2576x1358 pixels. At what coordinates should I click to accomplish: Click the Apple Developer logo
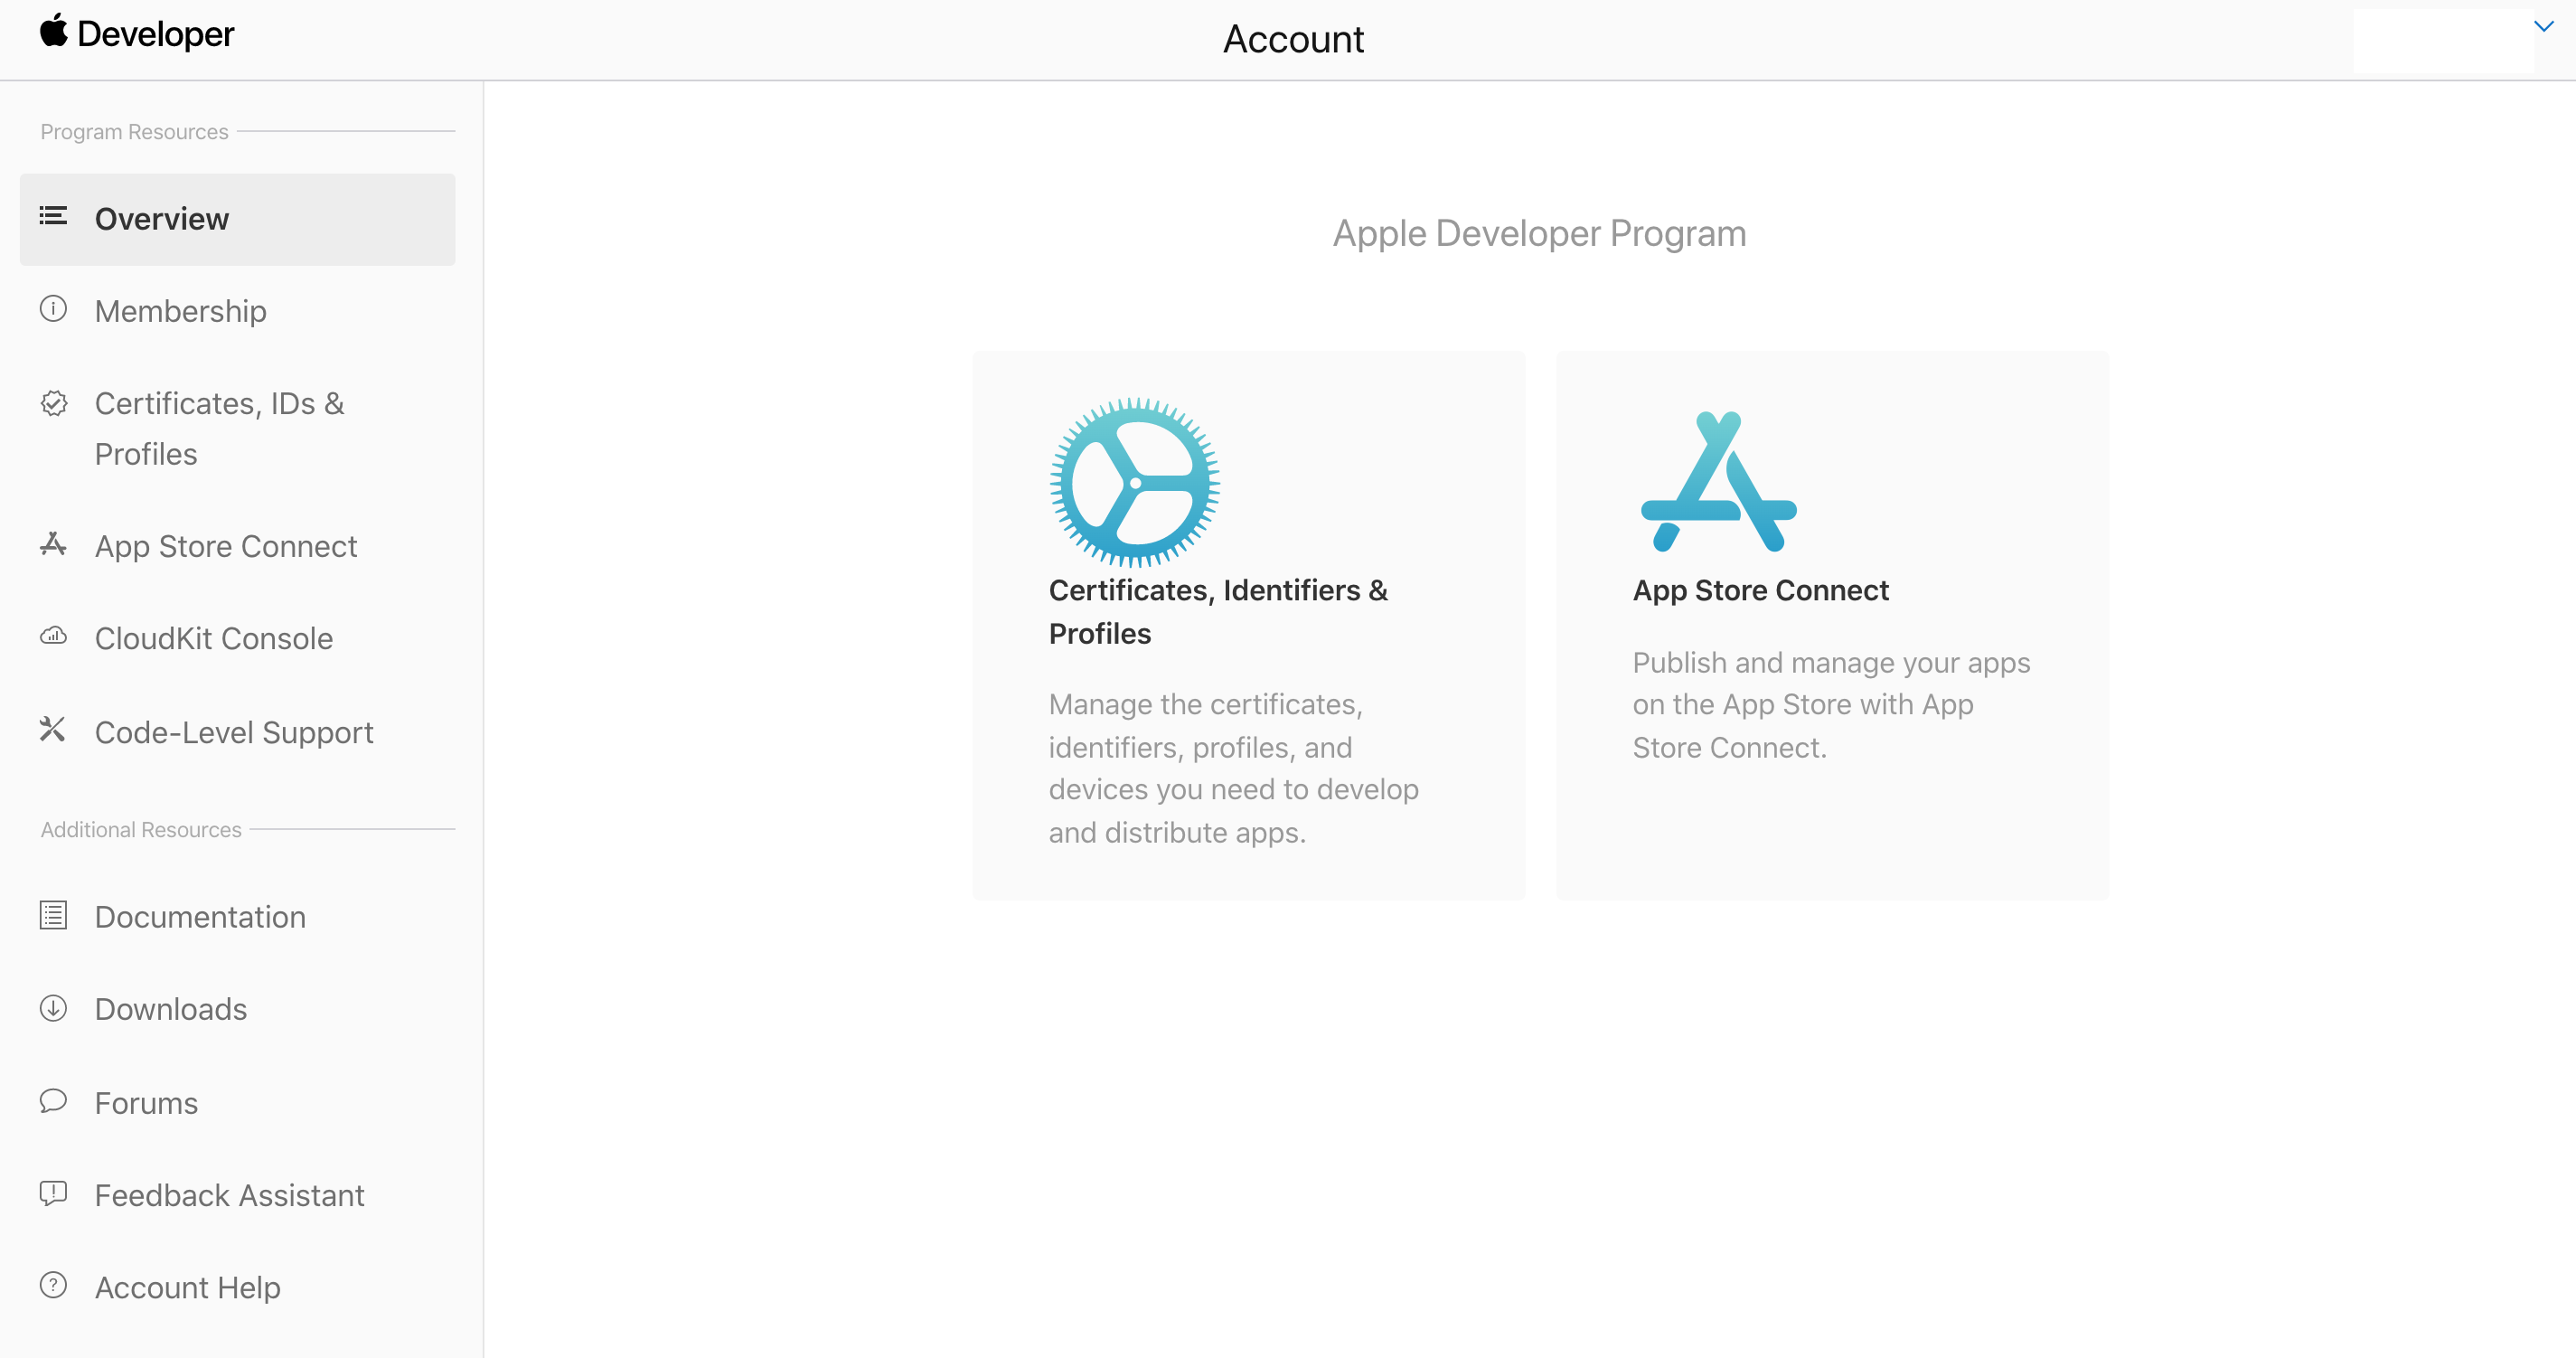(x=137, y=34)
